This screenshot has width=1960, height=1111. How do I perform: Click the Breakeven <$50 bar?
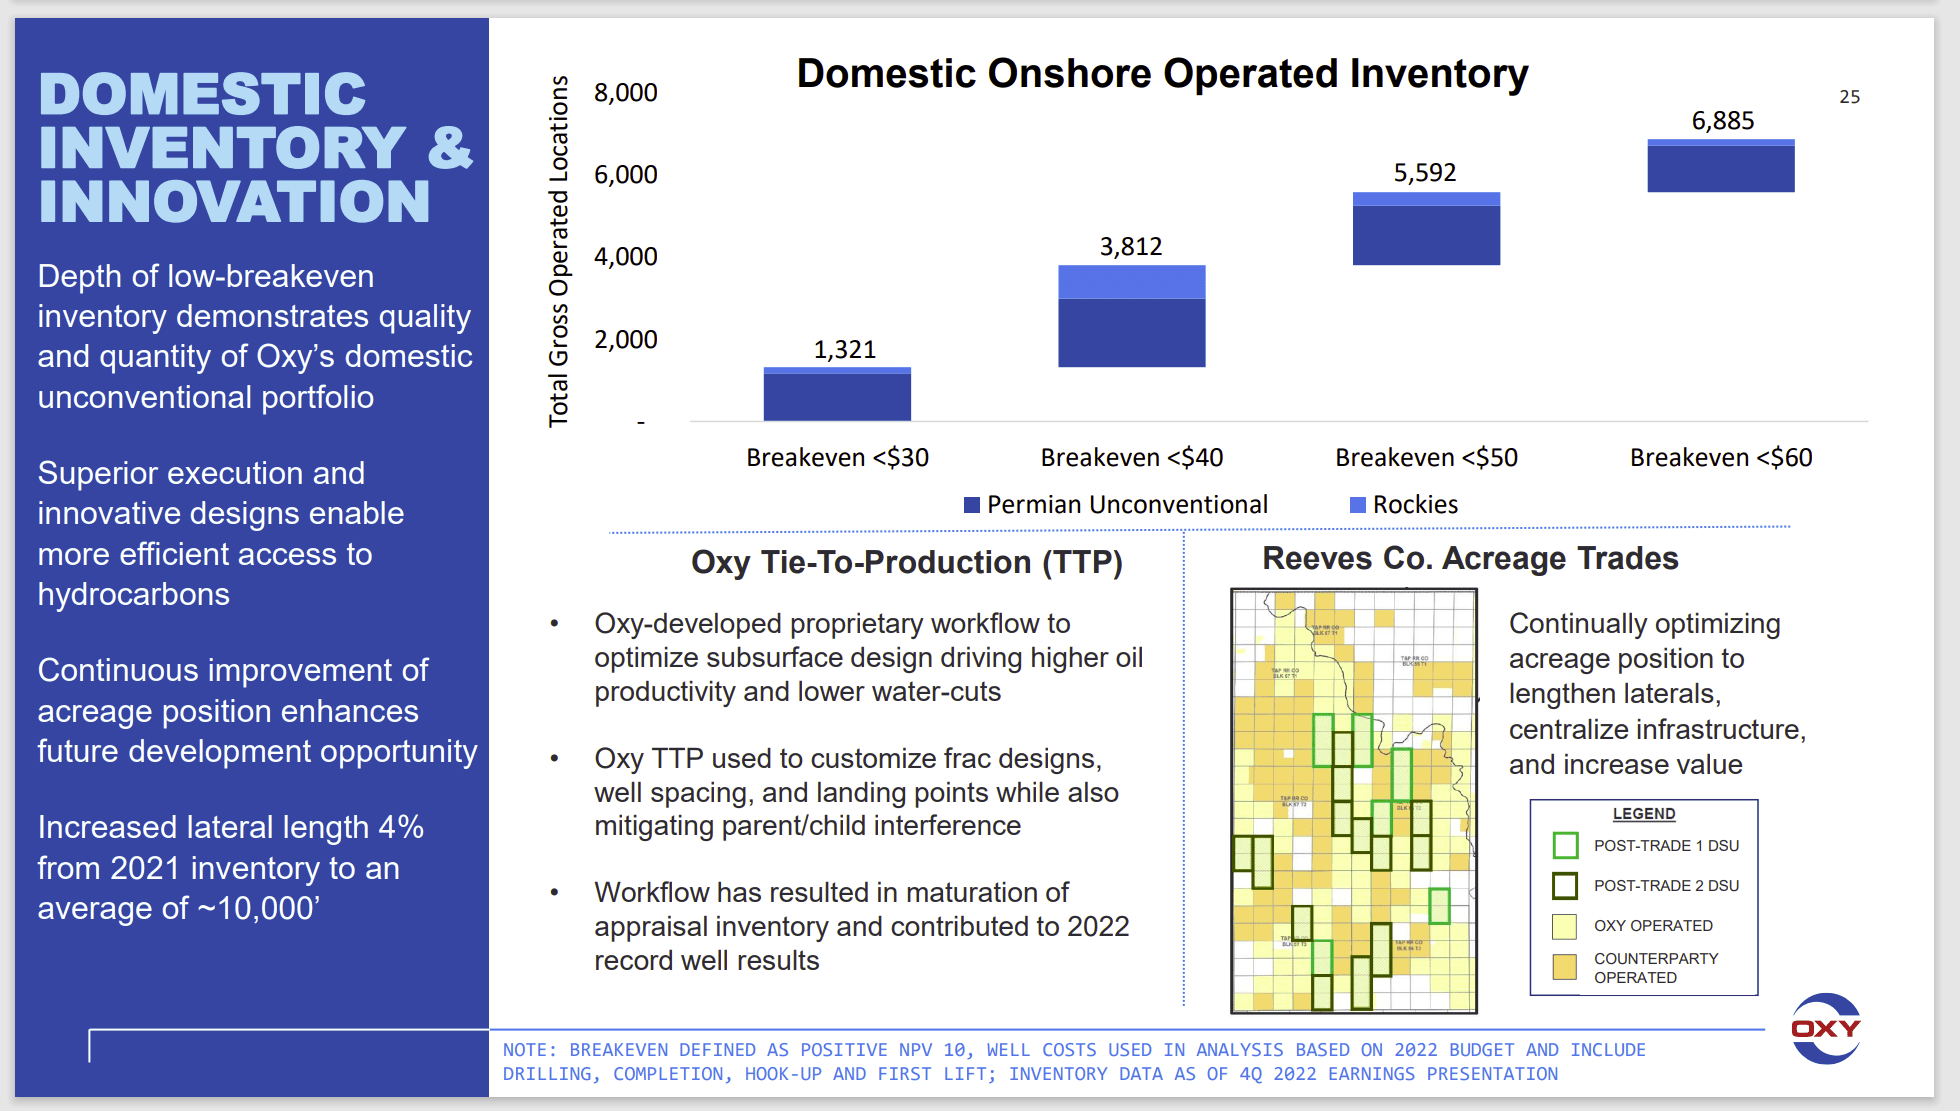(1426, 228)
